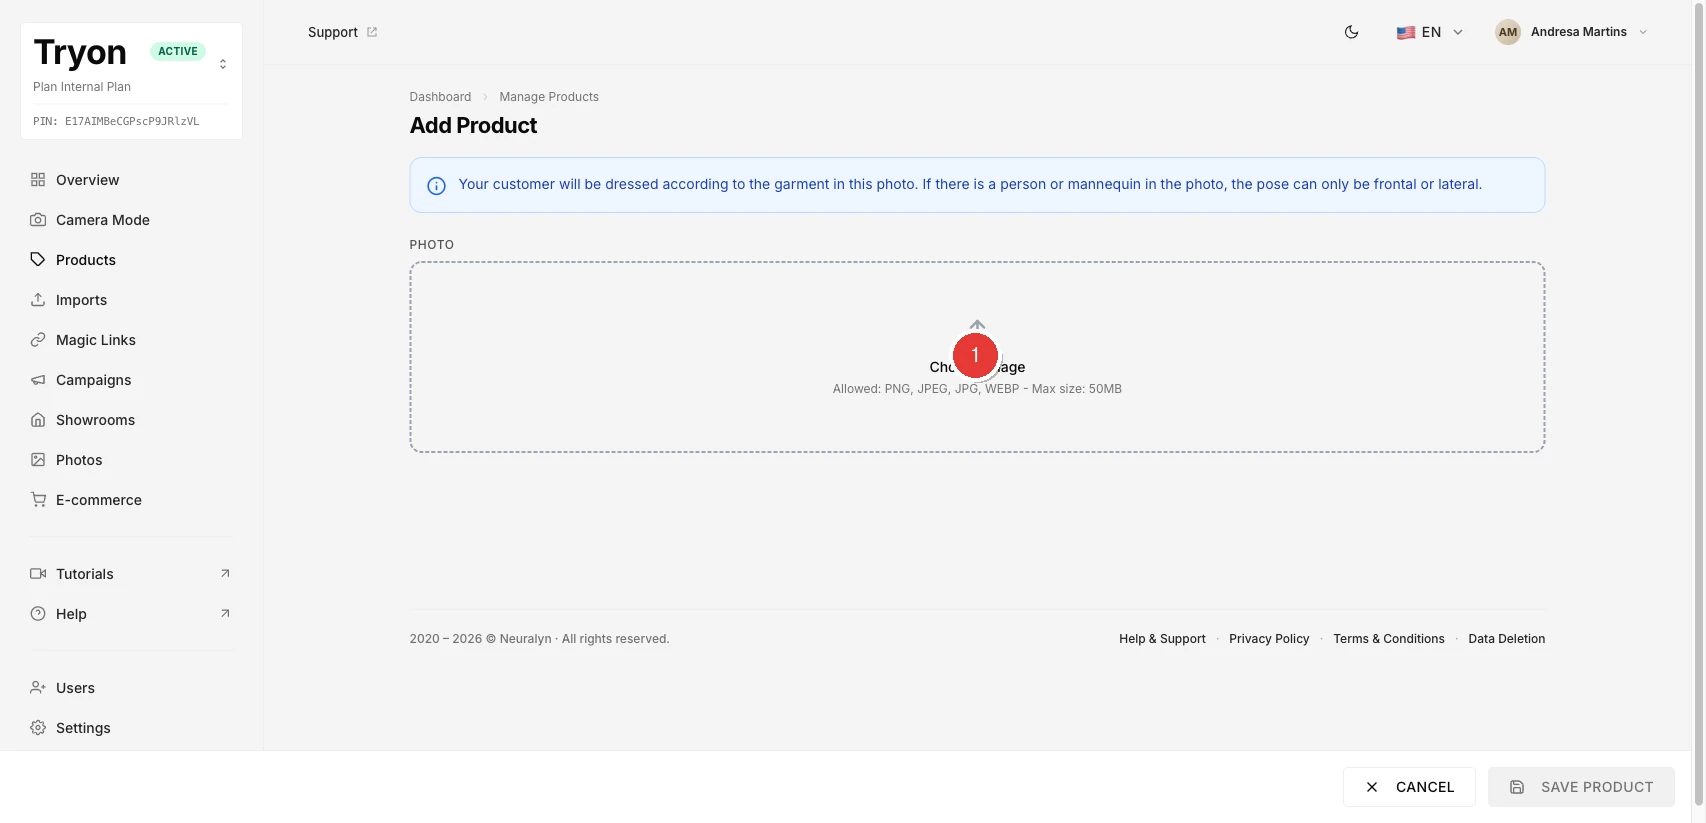Open the Showrooms sidebar entry
Screen dimensions: 1706x823
click(131, 420)
